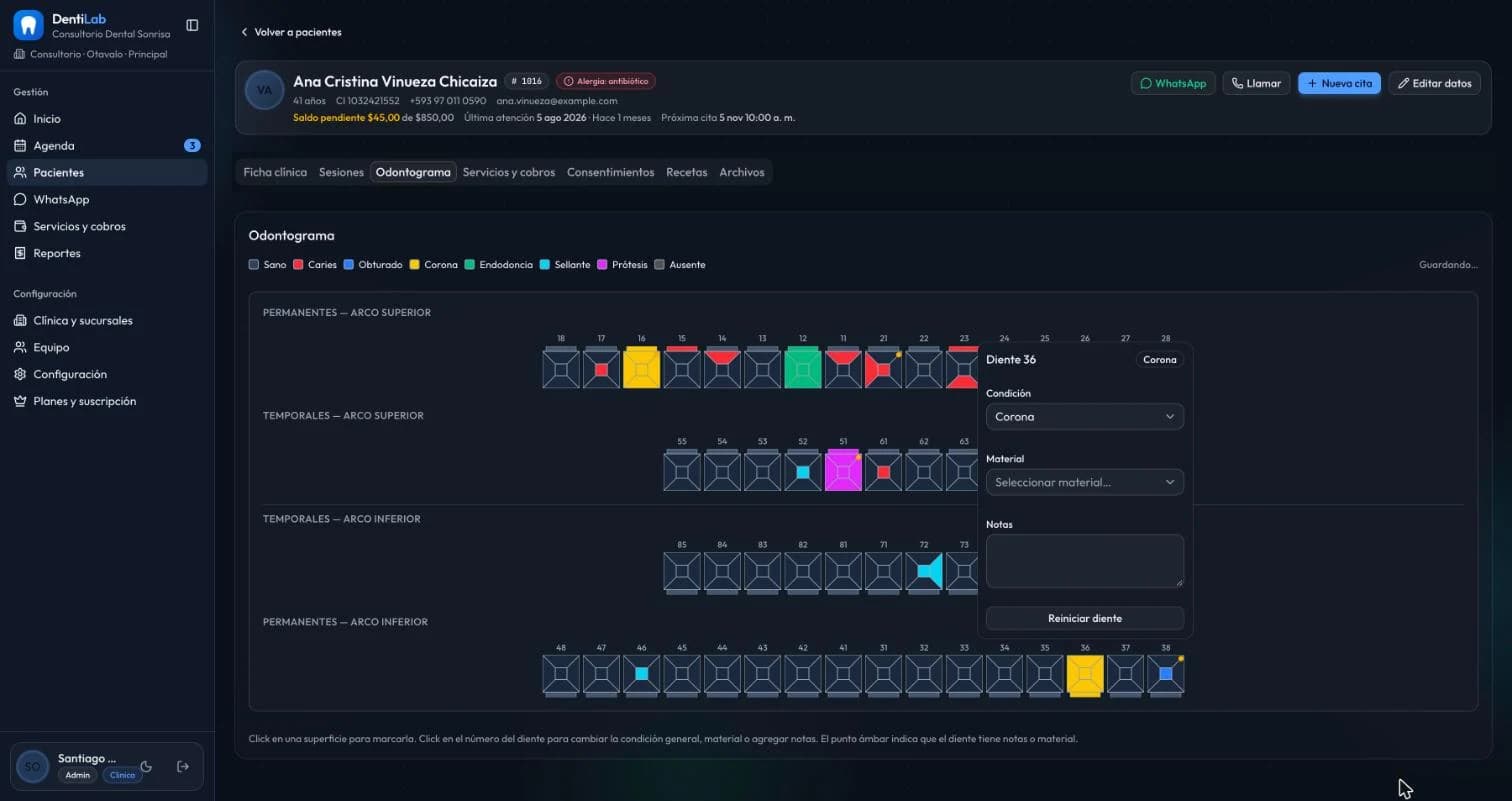The width and height of the screenshot is (1512, 801).
Task: Click the back arrow beside Volver a pacientes
Action: (244, 32)
